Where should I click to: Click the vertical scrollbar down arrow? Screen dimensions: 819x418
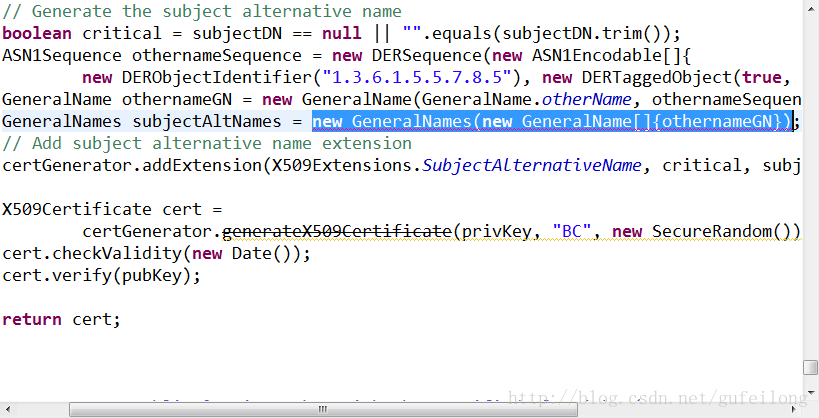click(x=811, y=391)
